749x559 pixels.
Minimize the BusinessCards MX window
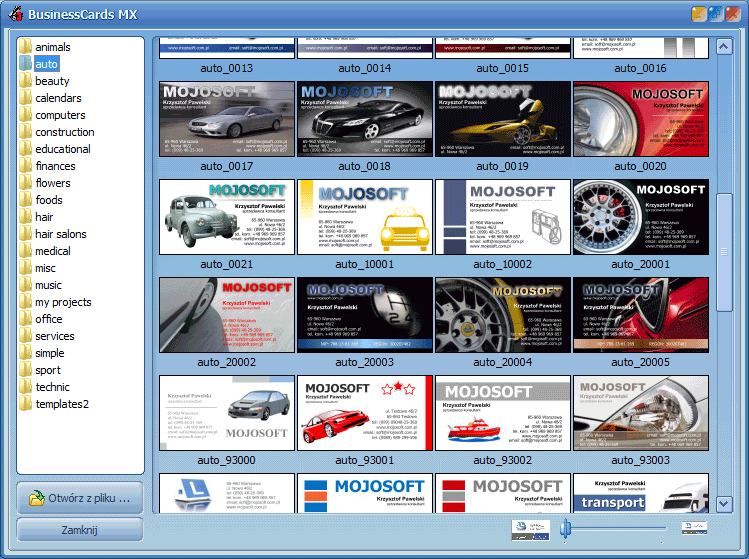coord(699,14)
